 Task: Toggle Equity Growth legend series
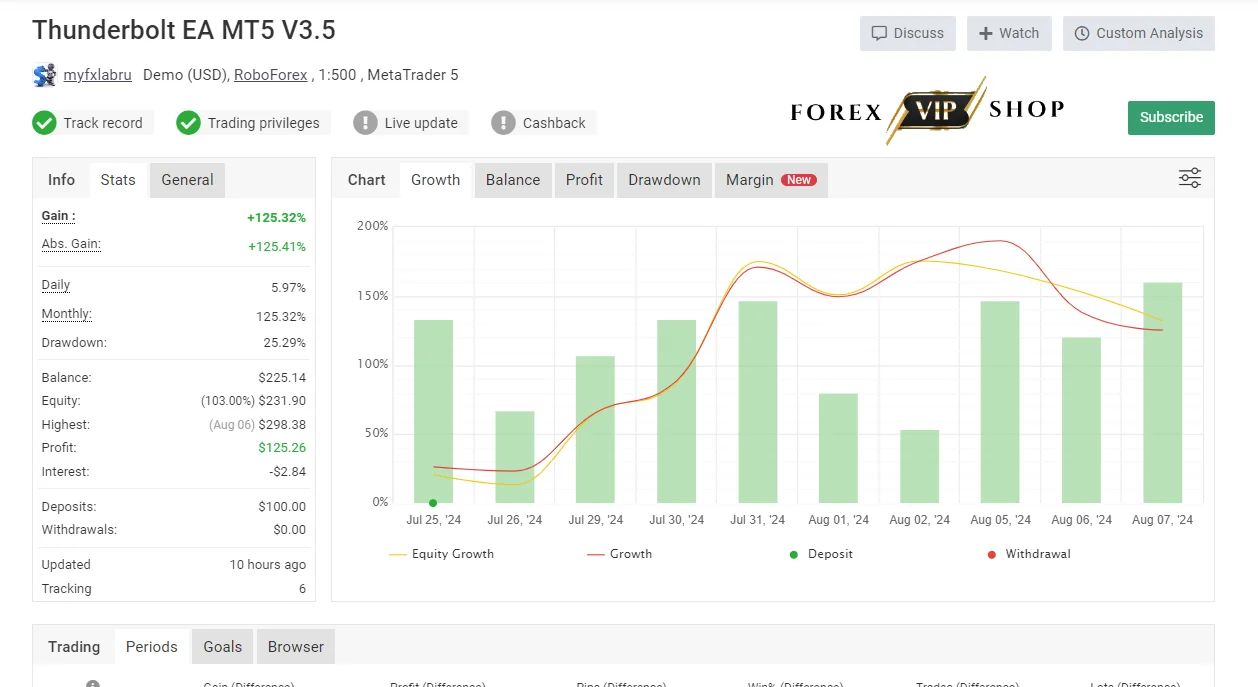(441, 554)
